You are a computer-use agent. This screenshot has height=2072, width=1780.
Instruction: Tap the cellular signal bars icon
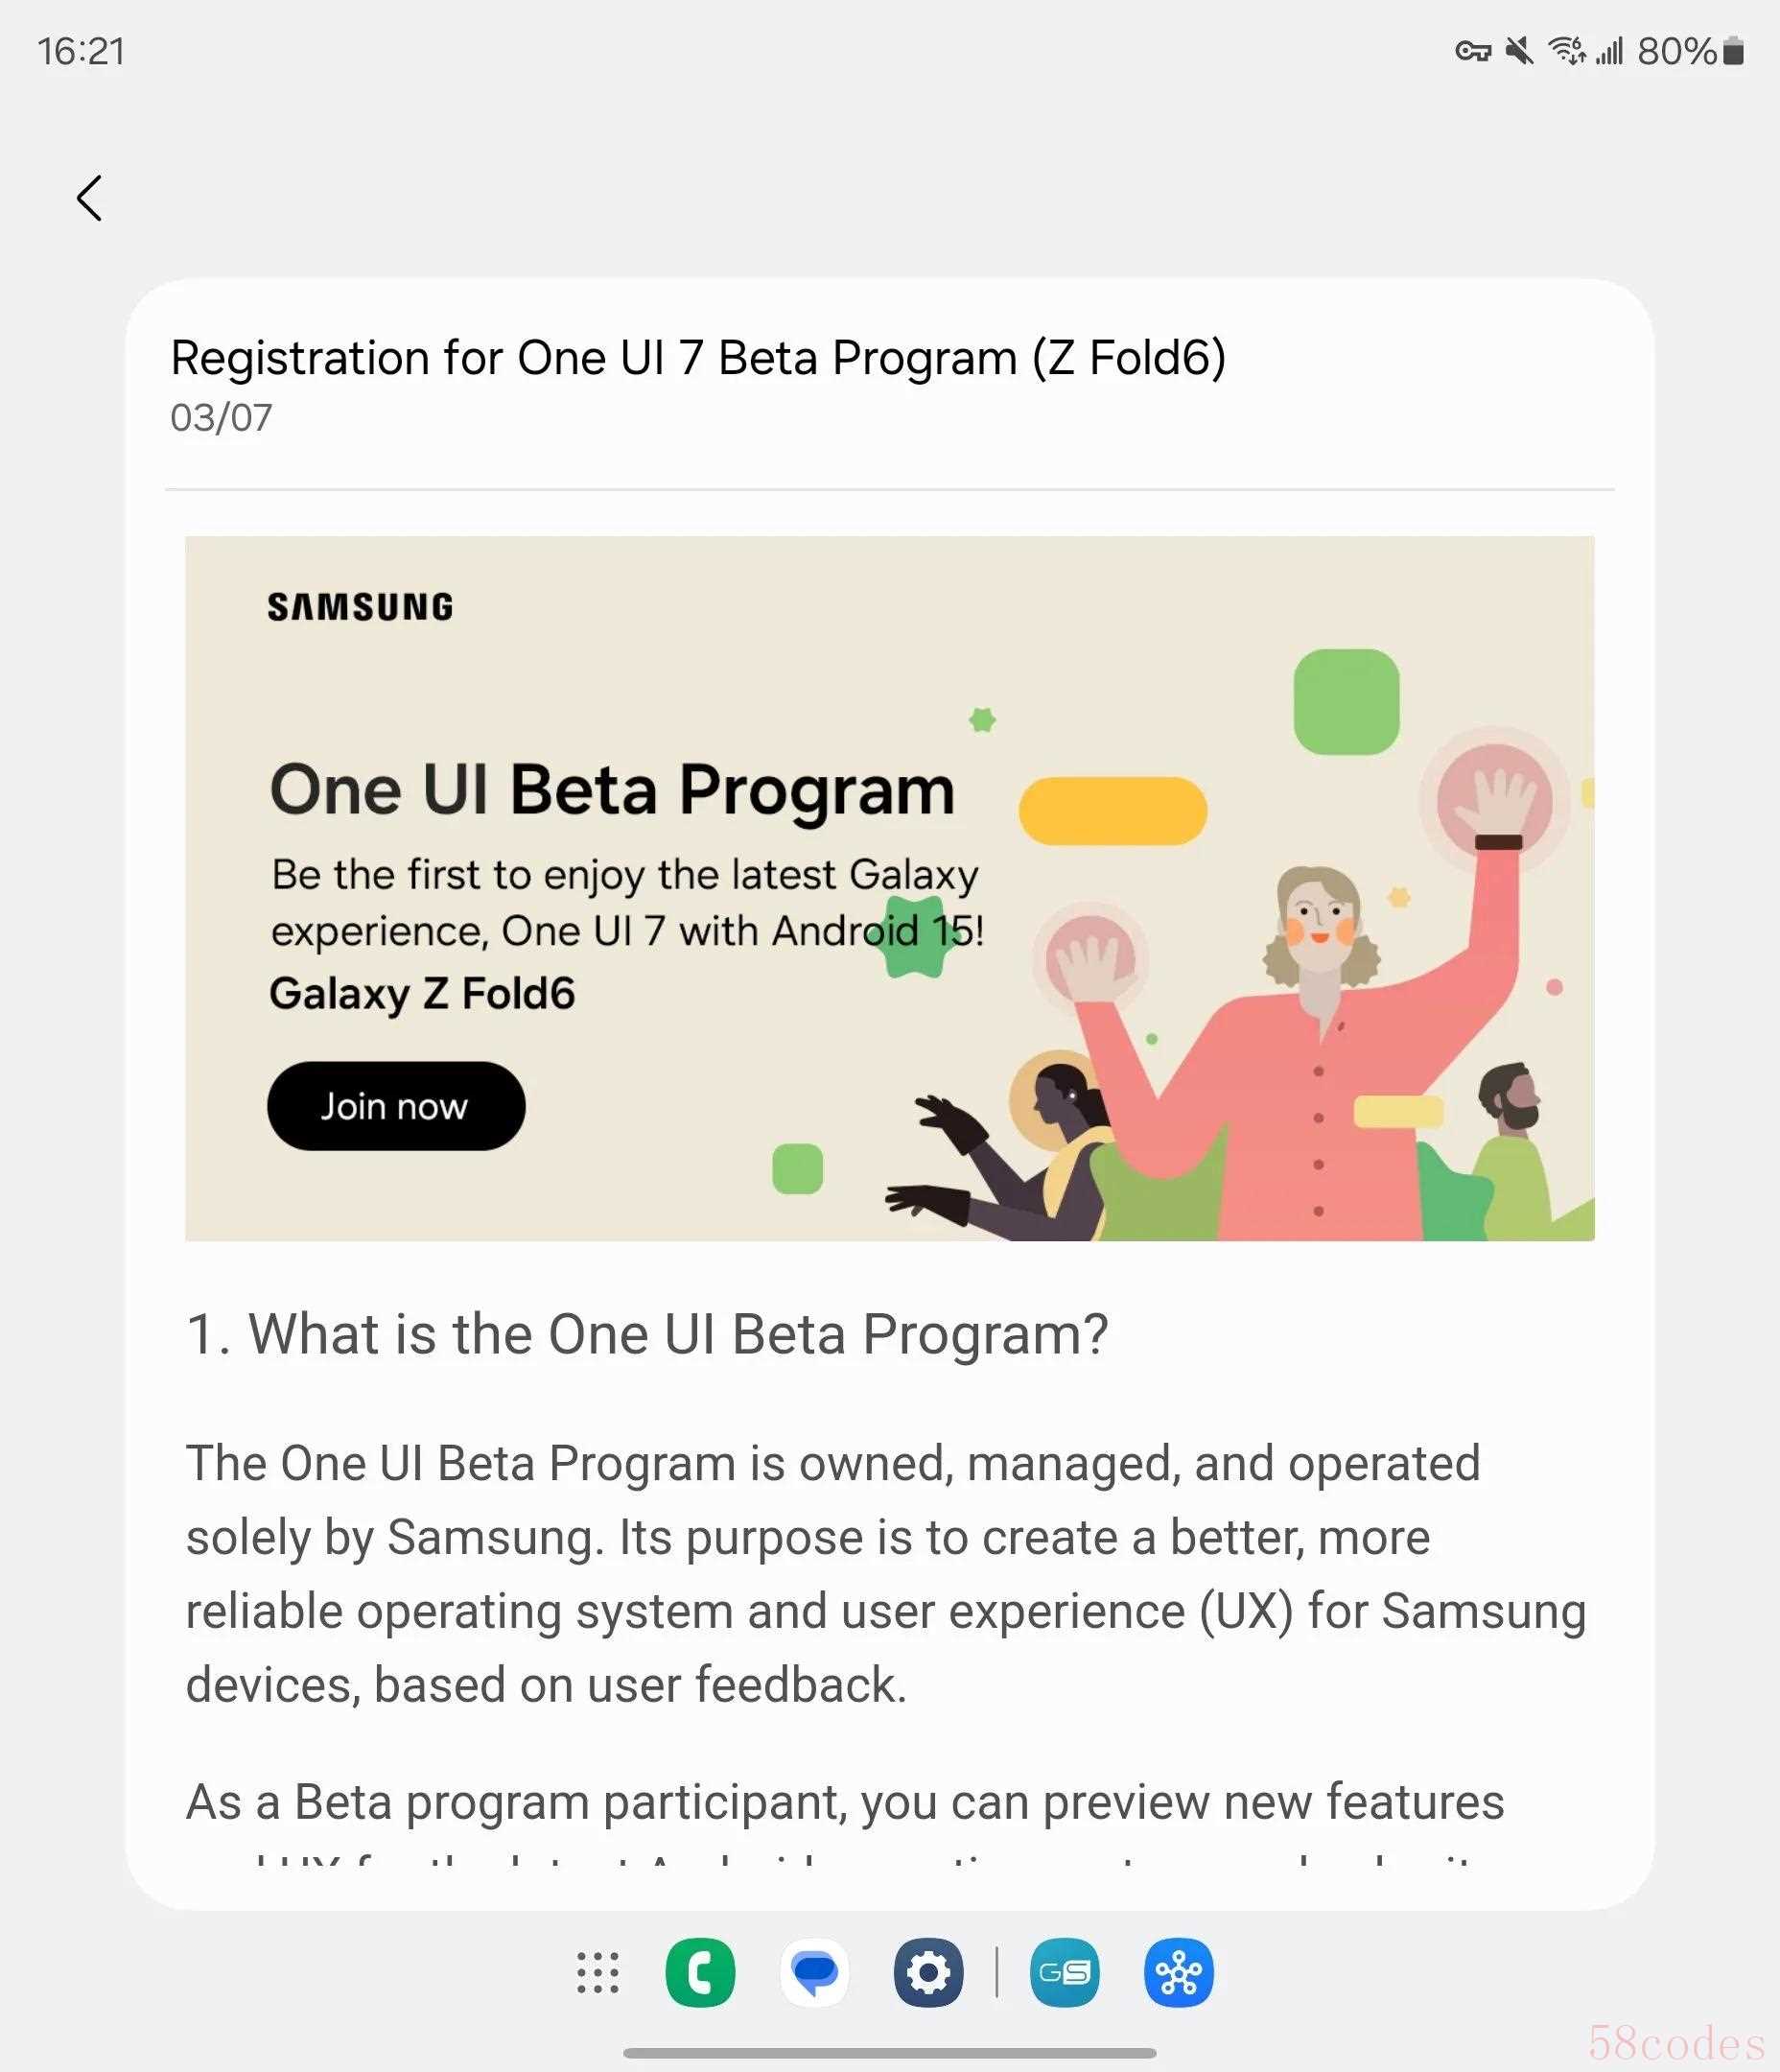pos(1609,50)
